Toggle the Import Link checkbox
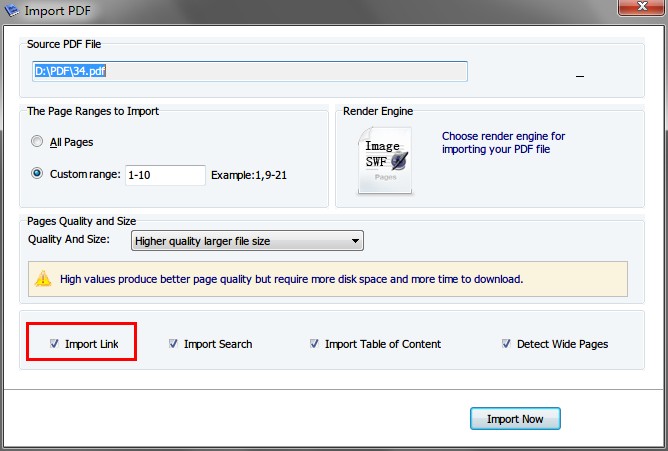 [x=54, y=343]
